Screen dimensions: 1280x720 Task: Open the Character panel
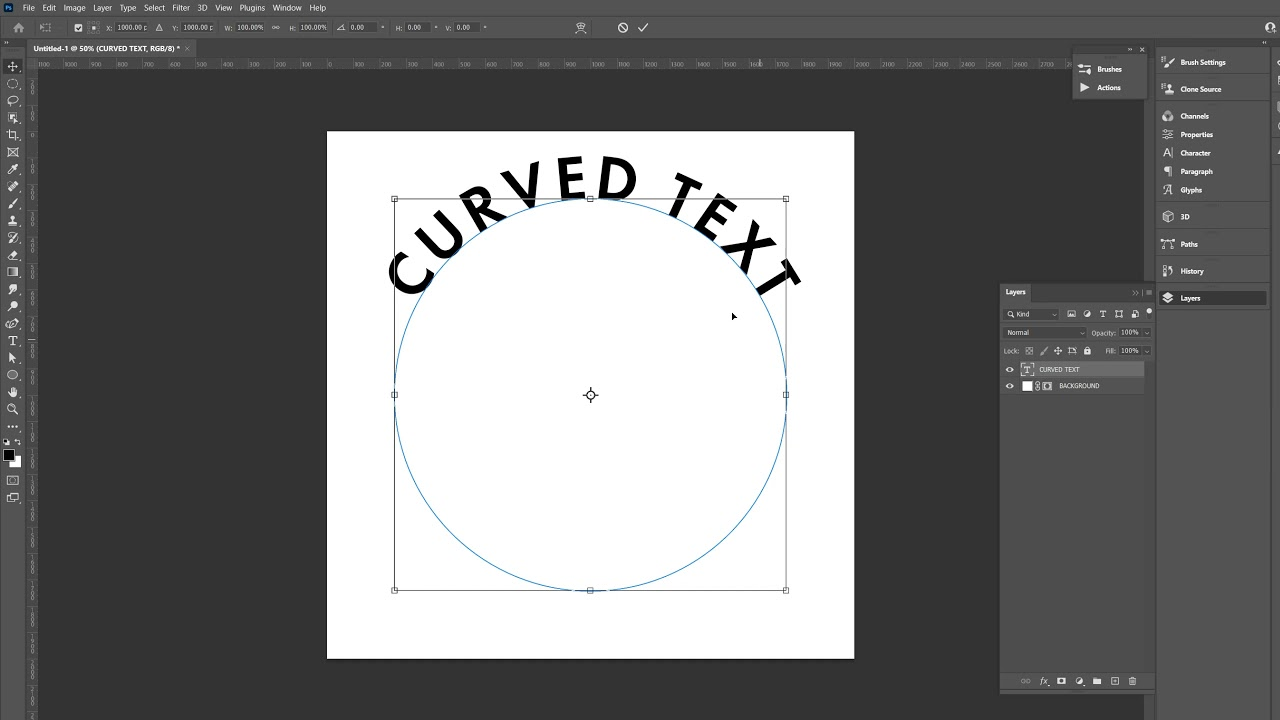tap(1195, 153)
